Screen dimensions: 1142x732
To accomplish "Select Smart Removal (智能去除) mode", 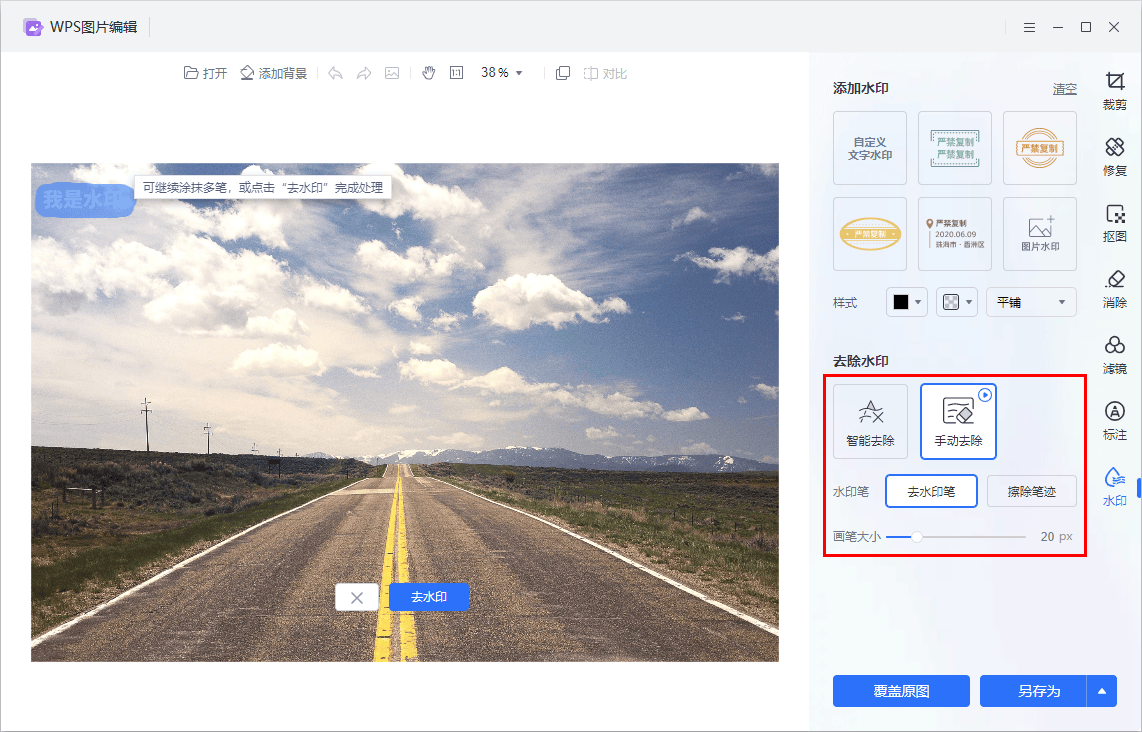I will pos(870,421).
